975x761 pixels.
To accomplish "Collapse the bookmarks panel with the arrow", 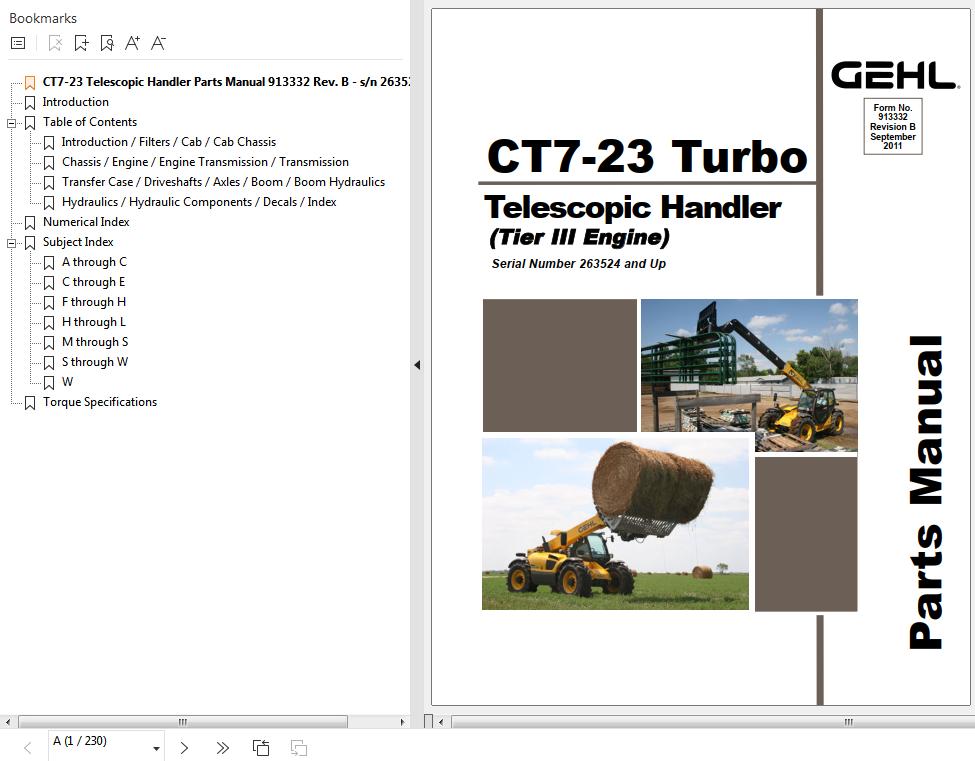I will 417,365.
